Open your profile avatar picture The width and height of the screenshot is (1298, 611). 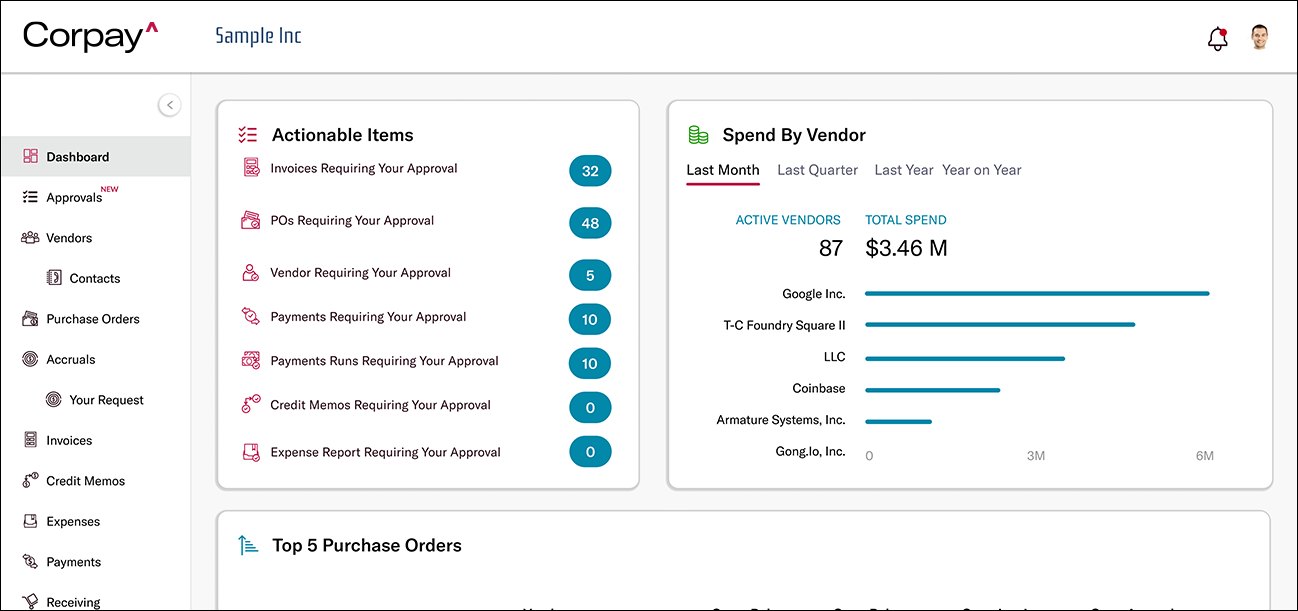click(x=1259, y=36)
